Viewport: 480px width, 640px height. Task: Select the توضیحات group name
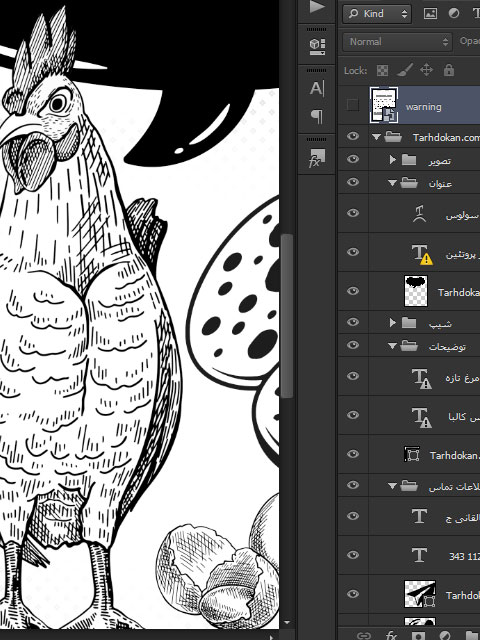pyautogui.click(x=447, y=347)
